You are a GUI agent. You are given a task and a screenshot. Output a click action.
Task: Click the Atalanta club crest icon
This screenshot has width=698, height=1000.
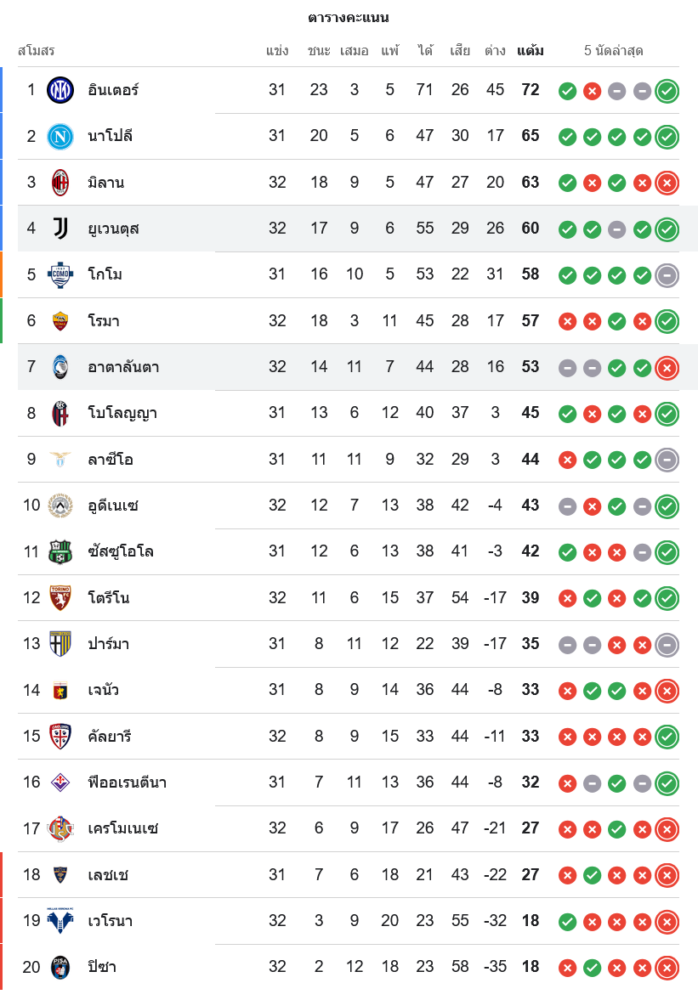click(x=60, y=367)
